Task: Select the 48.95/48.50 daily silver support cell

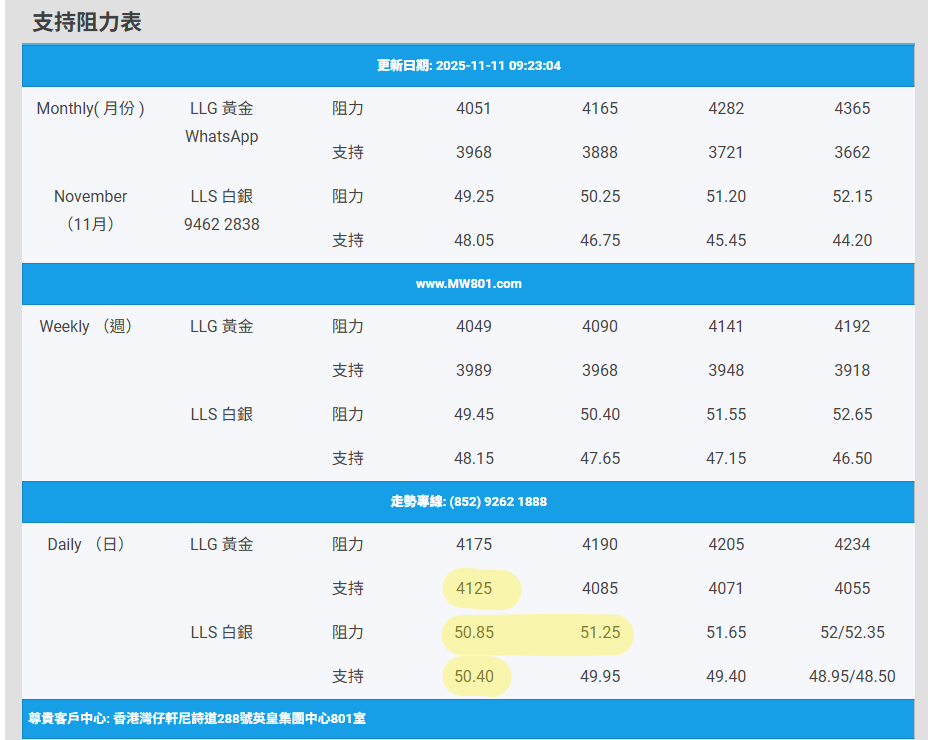Action: pos(852,677)
